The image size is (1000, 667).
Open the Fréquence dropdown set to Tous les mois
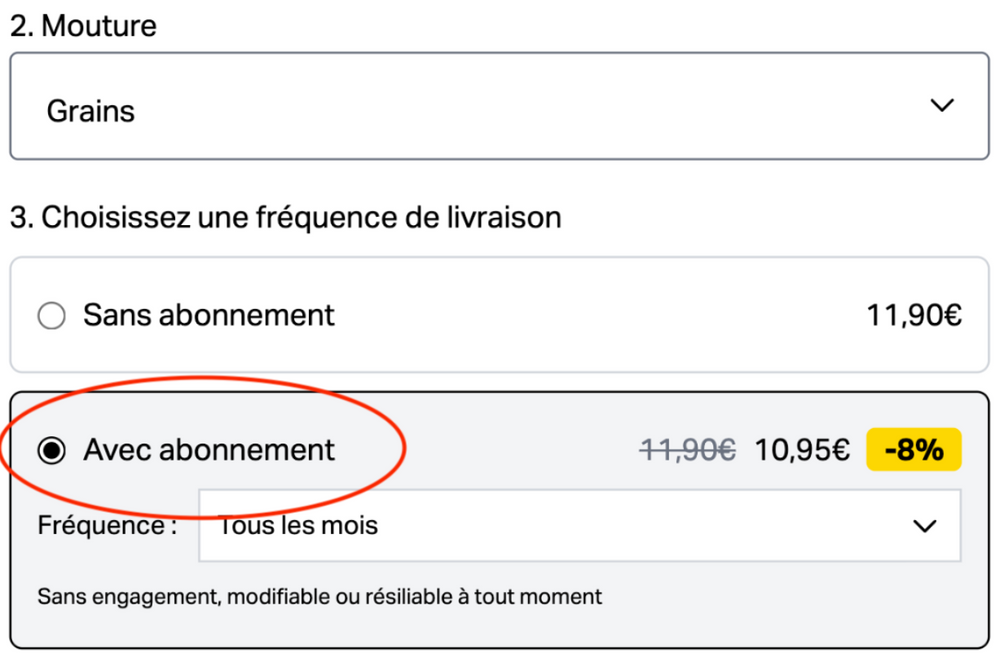click(580, 526)
